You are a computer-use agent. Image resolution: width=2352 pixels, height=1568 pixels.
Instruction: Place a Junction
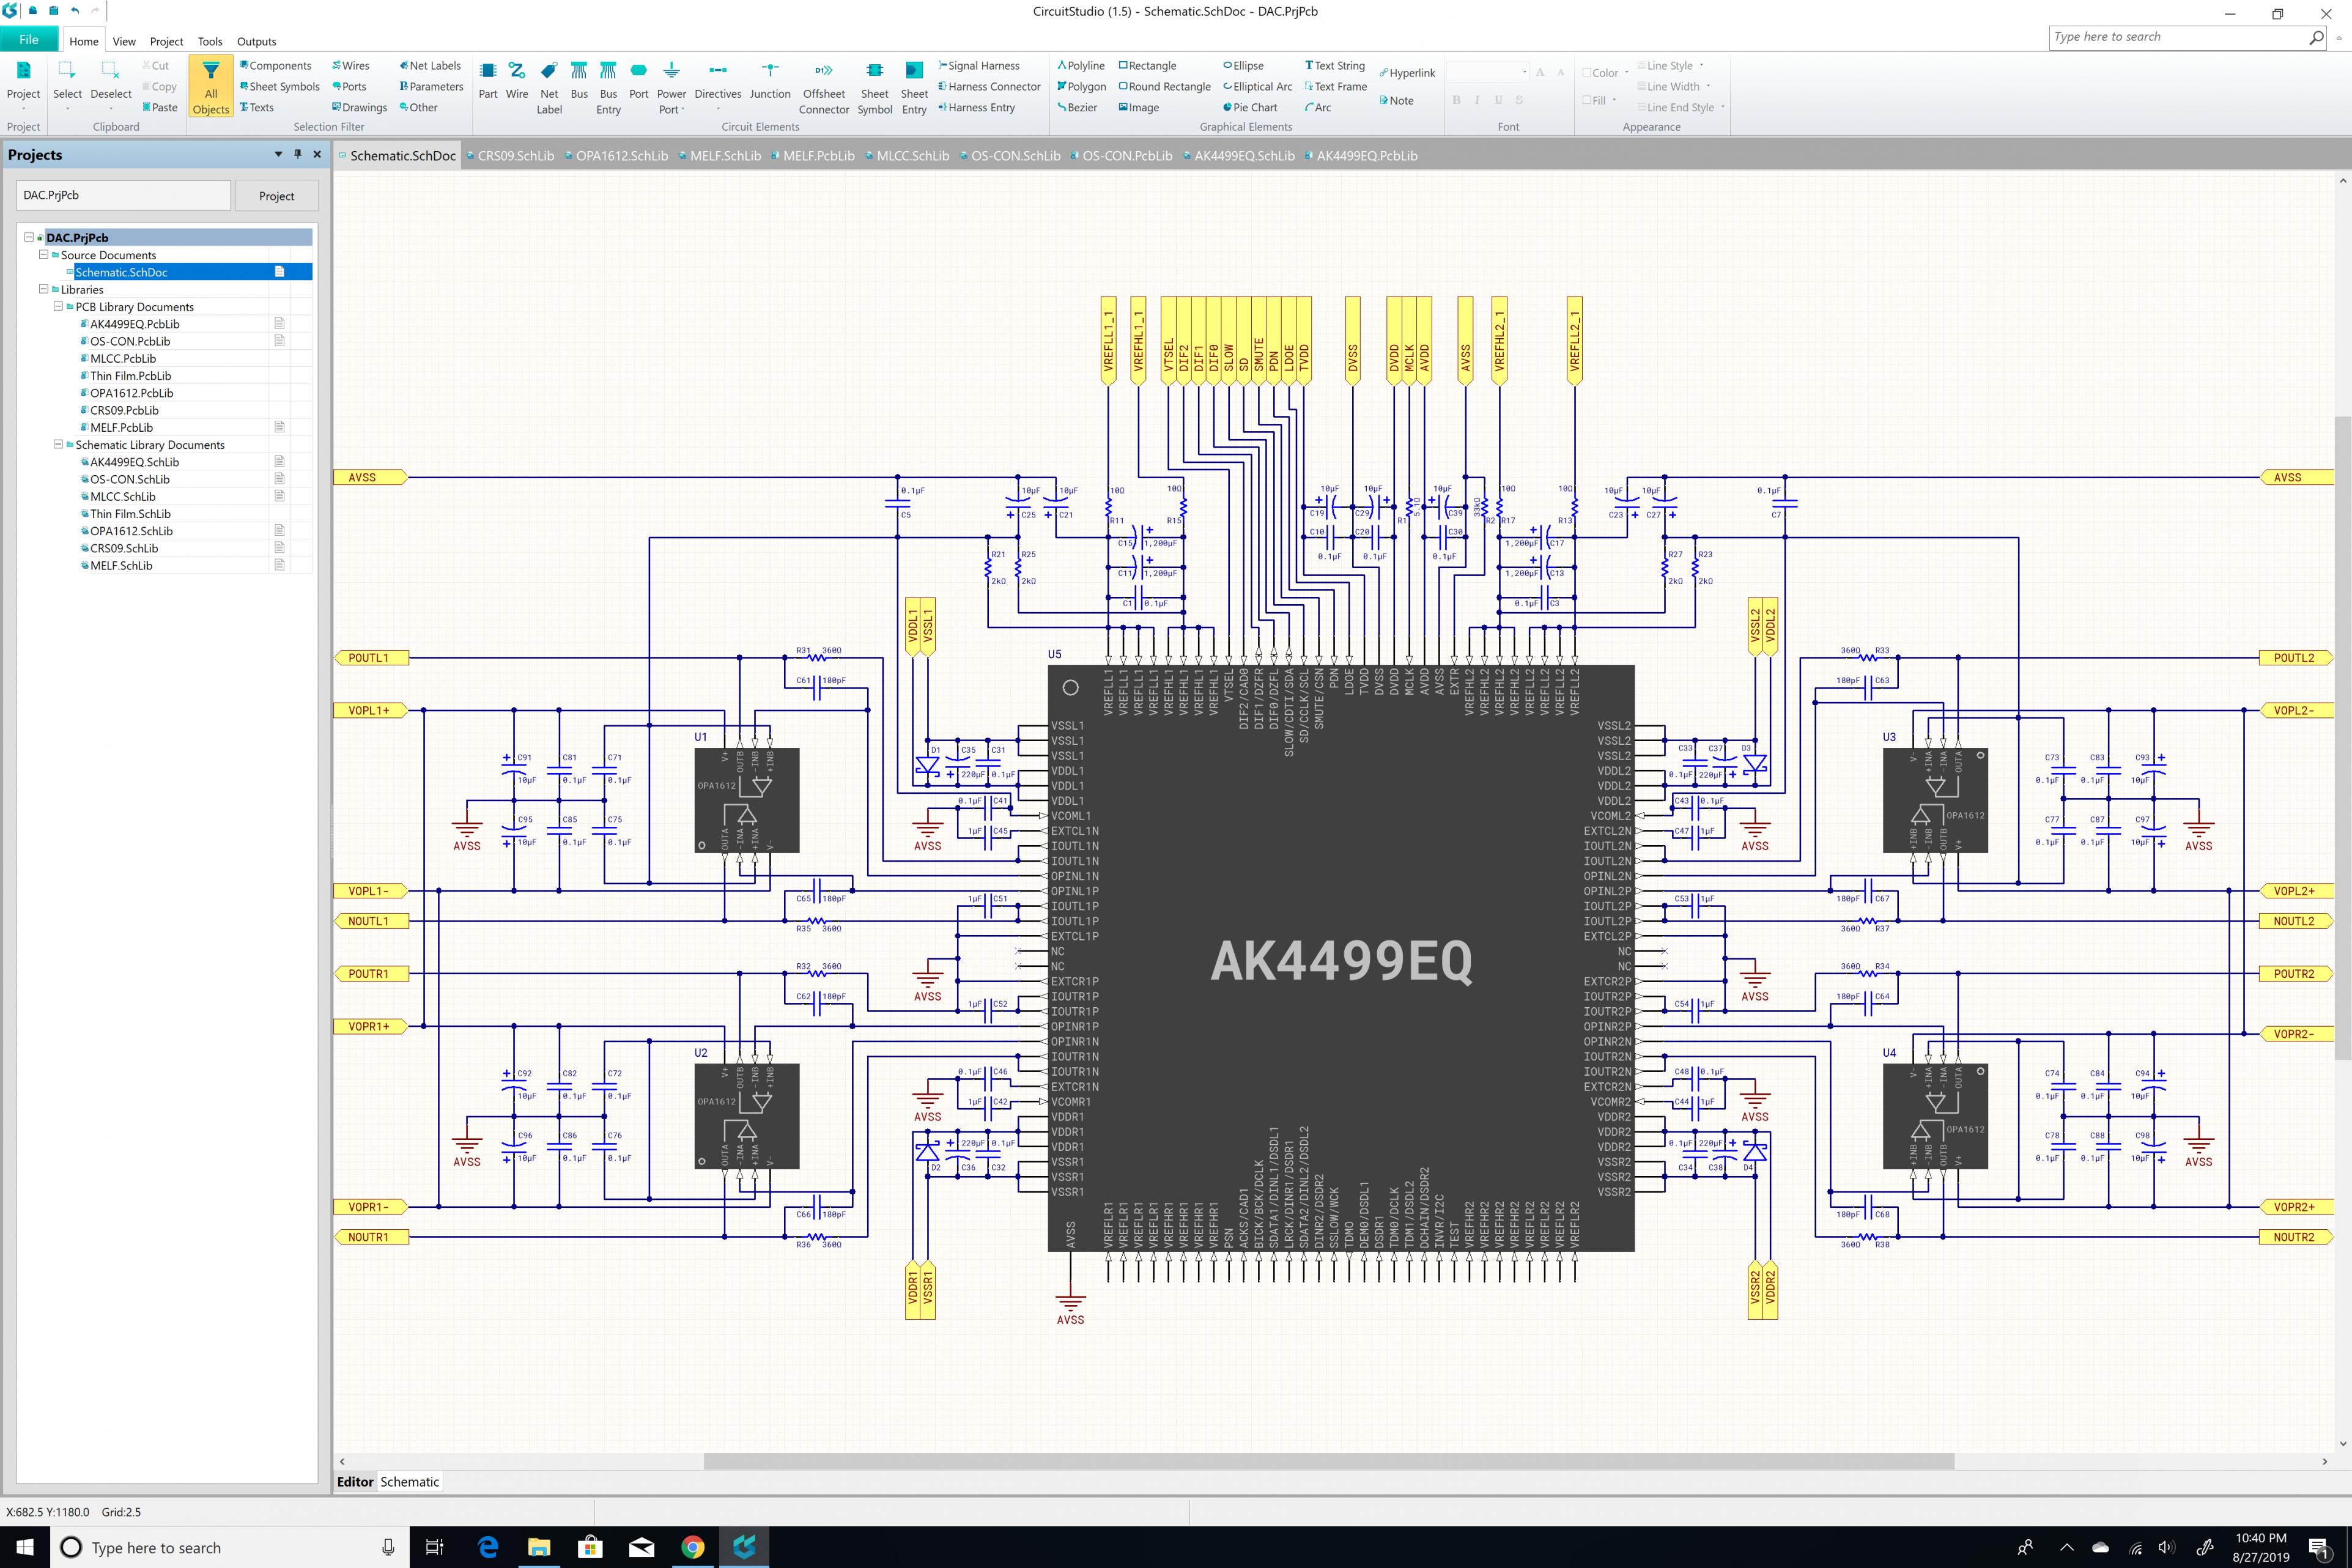[769, 80]
